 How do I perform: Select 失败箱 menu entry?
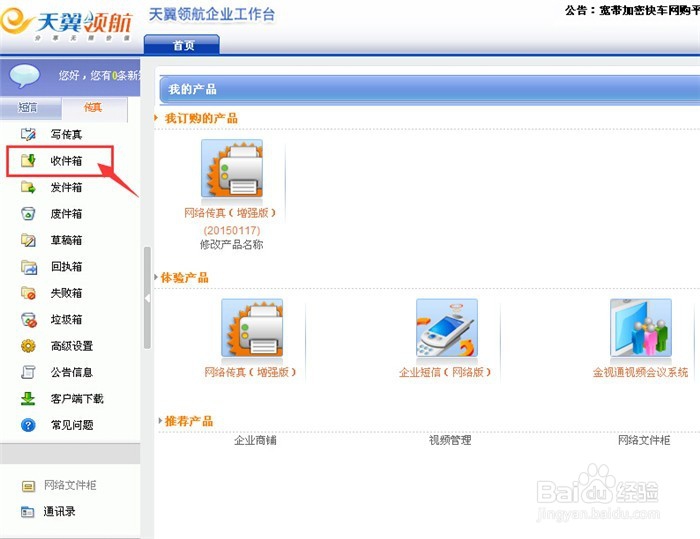(66, 293)
